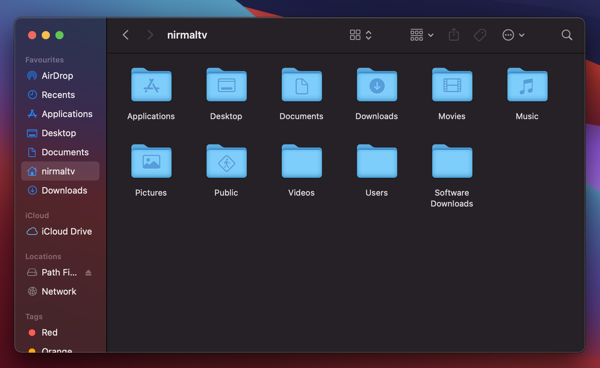Eject the Path Fi... volume
The height and width of the screenshot is (368, 600).
(88, 273)
